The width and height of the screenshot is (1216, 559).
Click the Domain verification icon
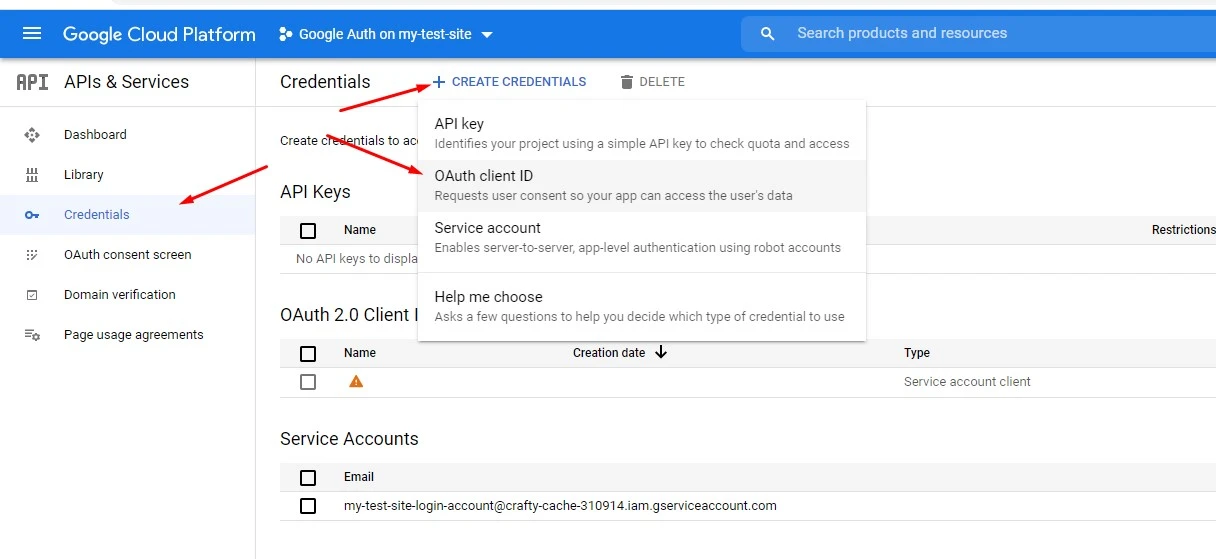click(32, 295)
